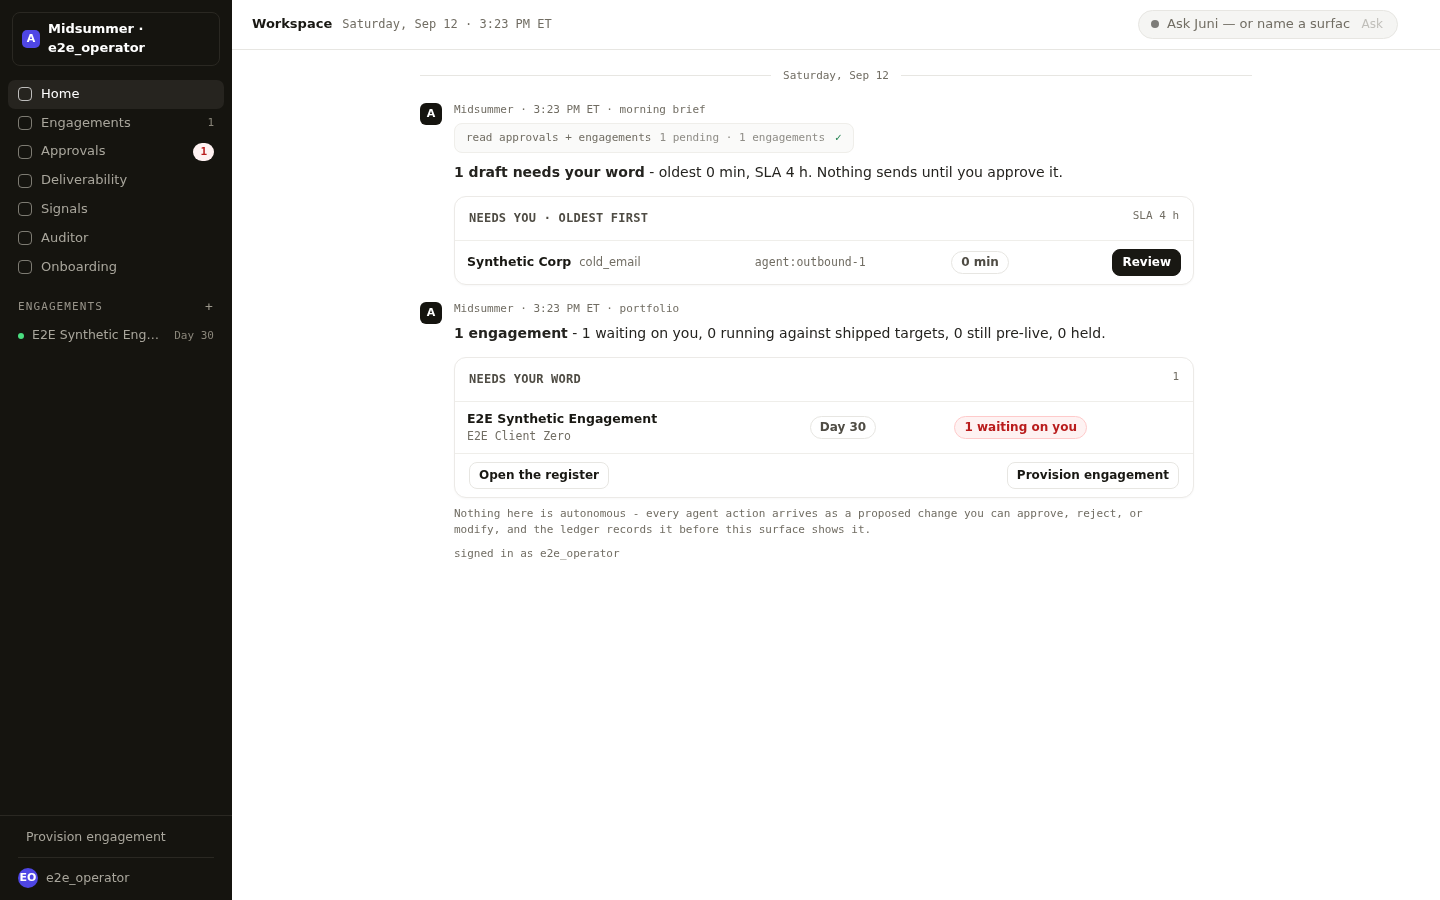The height and width of the screenshot is (900, 1440).
Task: Click the Deliverability sidebar icon
Action: pos(25,181)
